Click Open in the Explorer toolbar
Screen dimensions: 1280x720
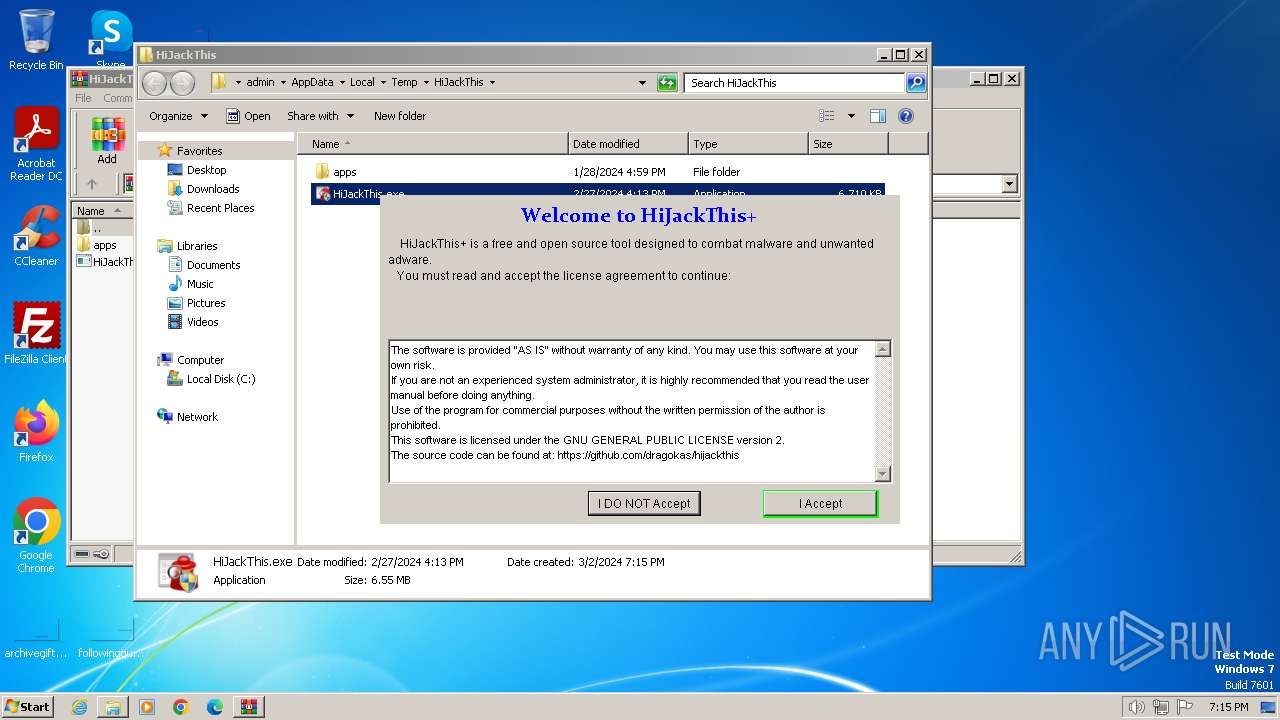point(248,116)
